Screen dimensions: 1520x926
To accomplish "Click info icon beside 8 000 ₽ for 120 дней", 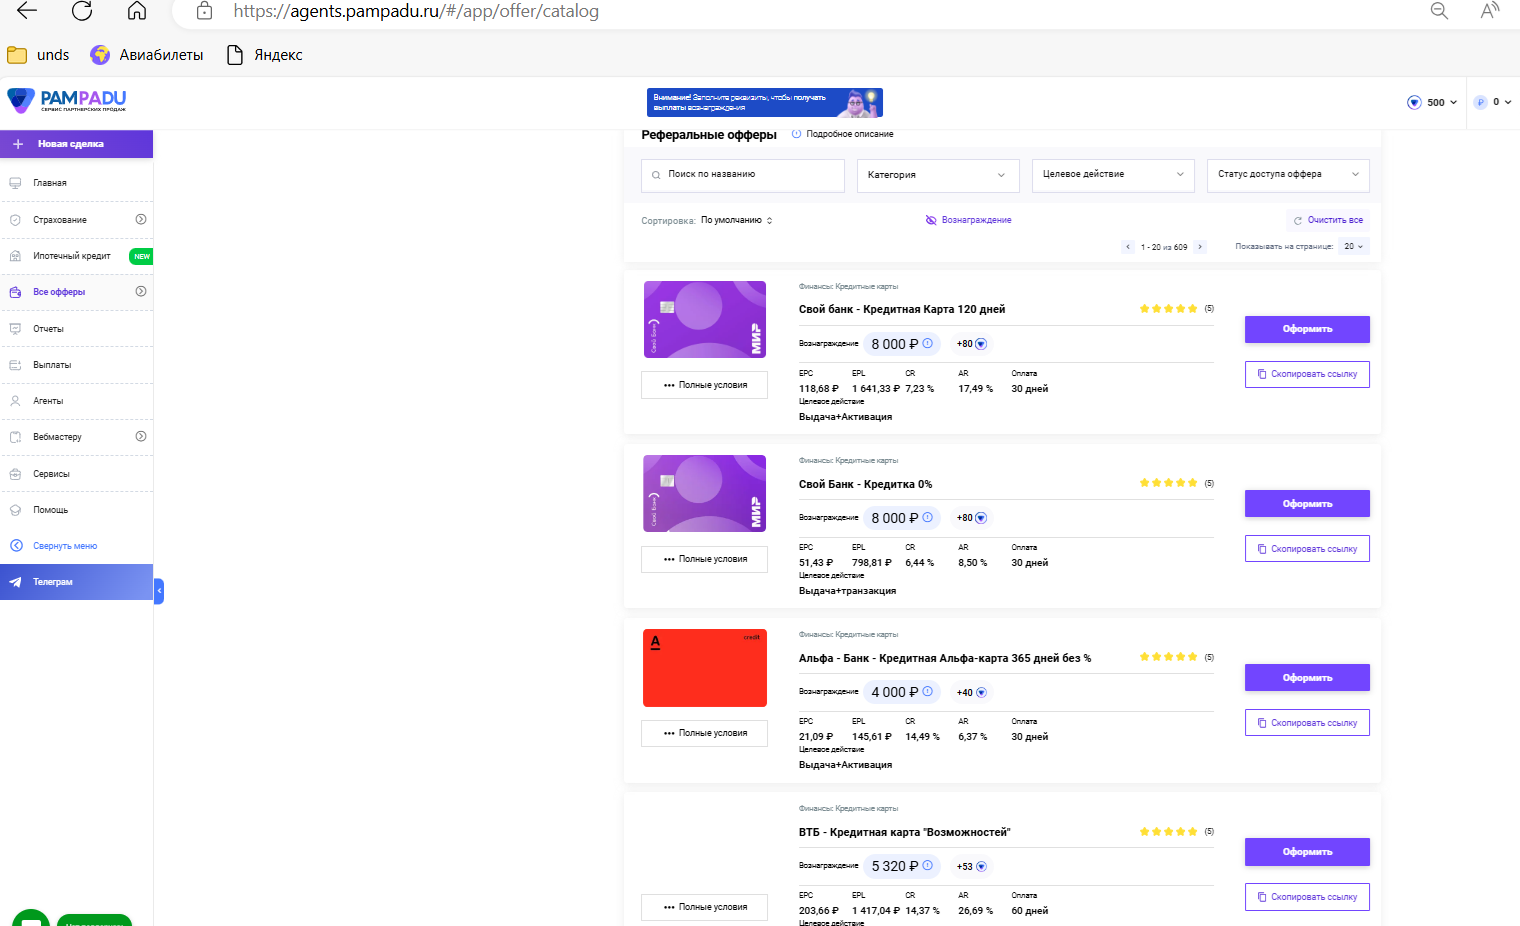I will (928, 343).
